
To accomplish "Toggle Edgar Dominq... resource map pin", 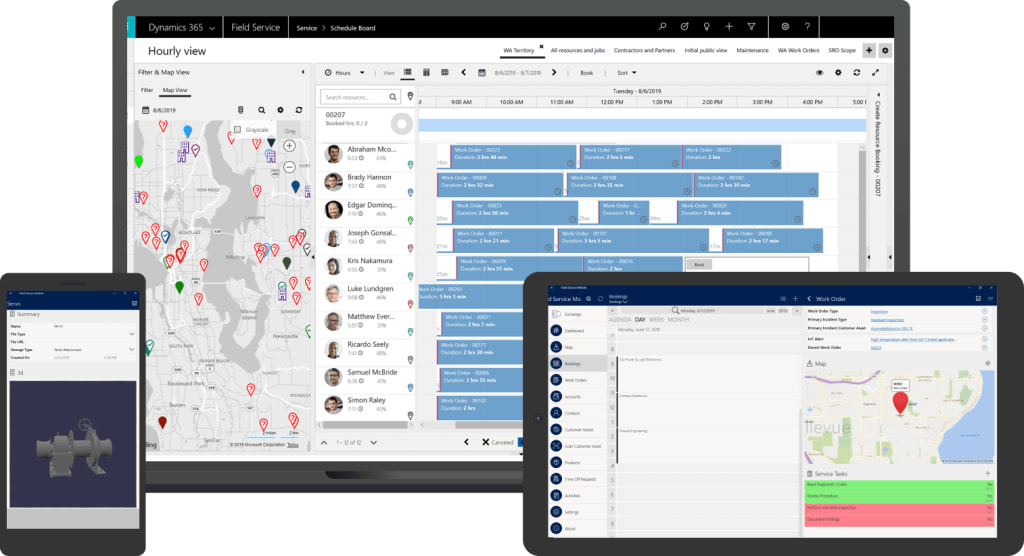I will point(410,220).
